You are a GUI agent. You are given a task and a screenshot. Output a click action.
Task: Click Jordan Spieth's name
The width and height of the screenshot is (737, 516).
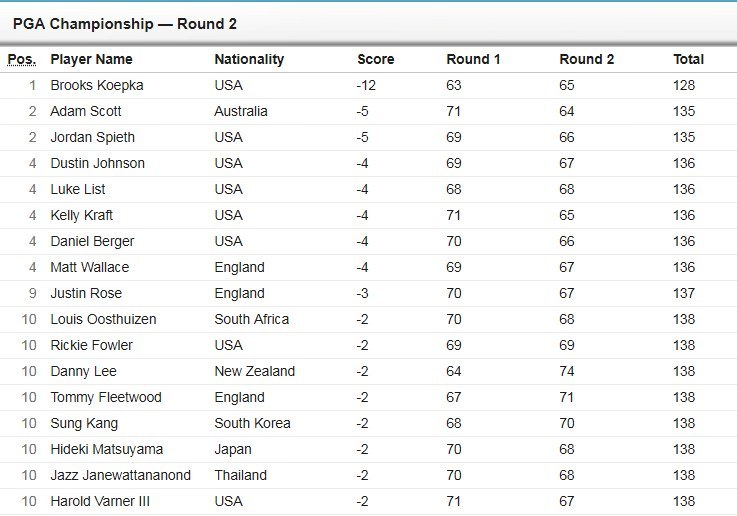pyautogui.click(x=92, y=137)
